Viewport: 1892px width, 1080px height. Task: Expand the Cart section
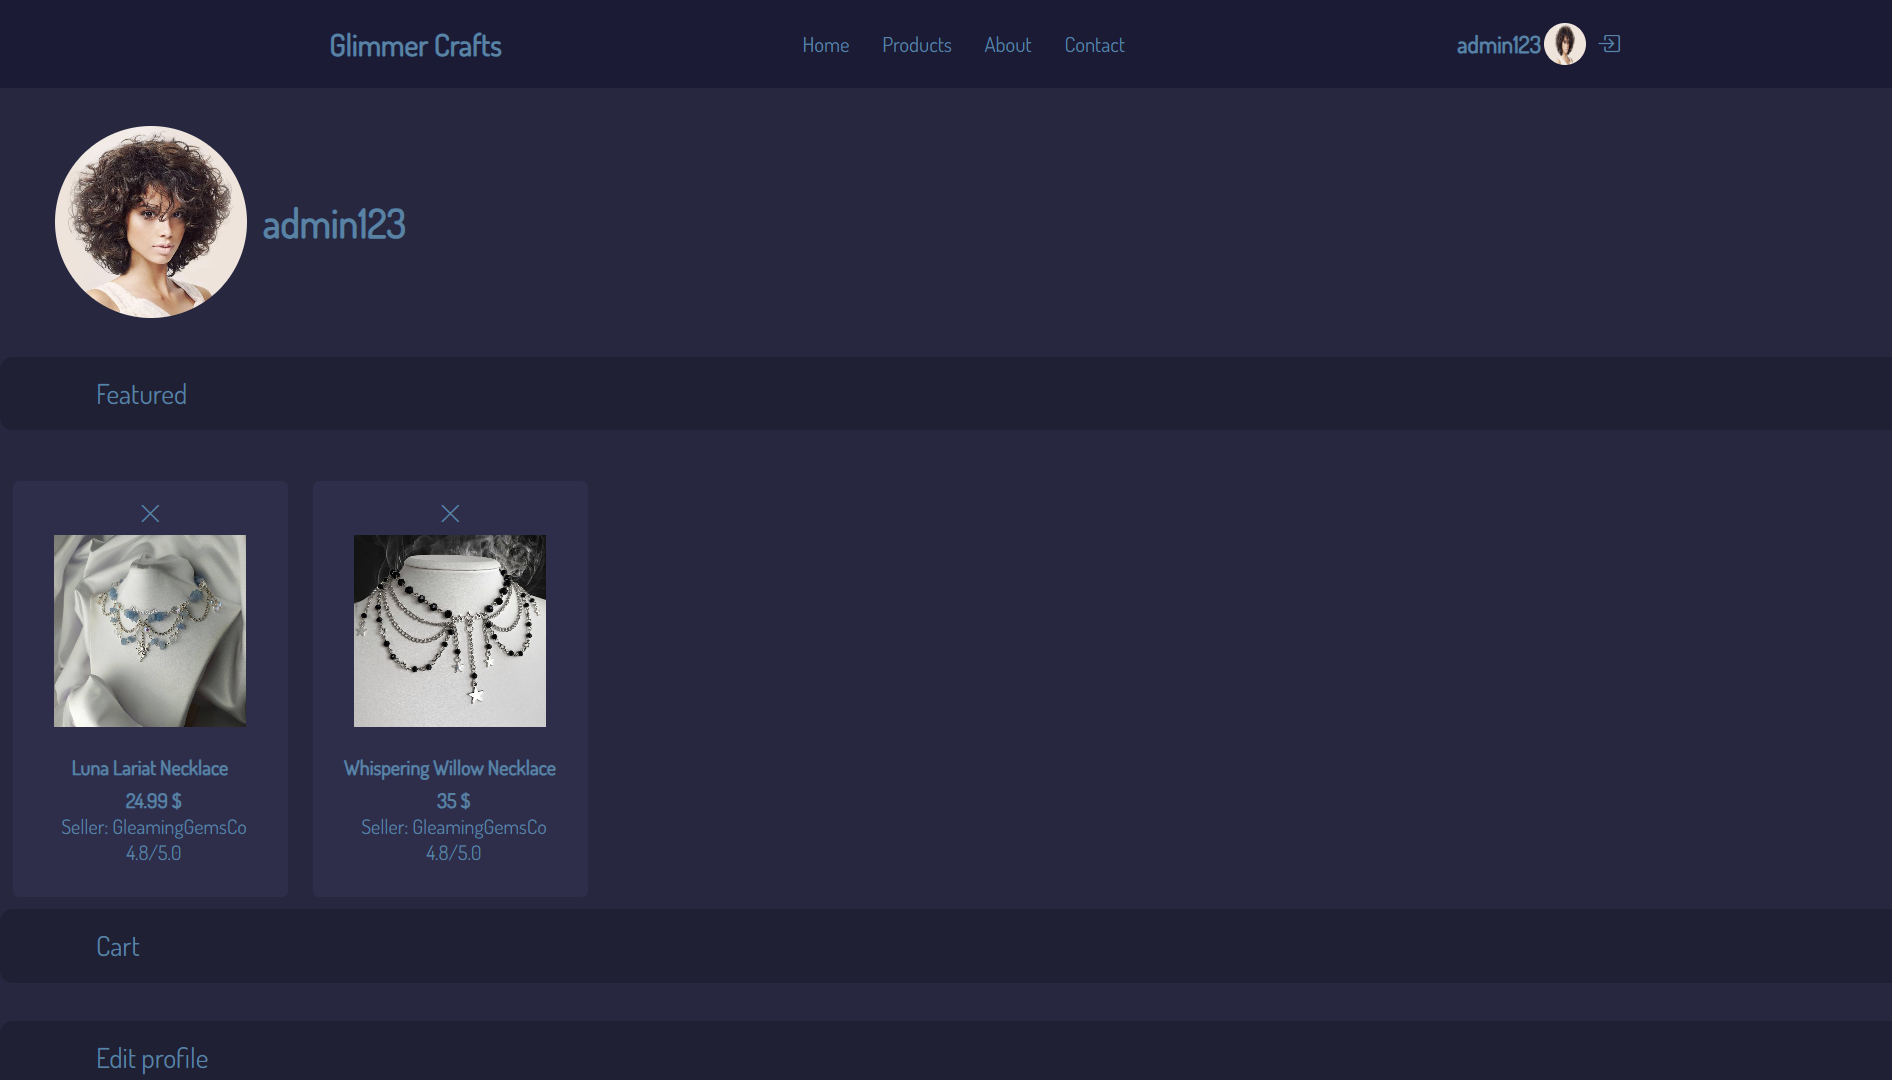coord(946,946)
